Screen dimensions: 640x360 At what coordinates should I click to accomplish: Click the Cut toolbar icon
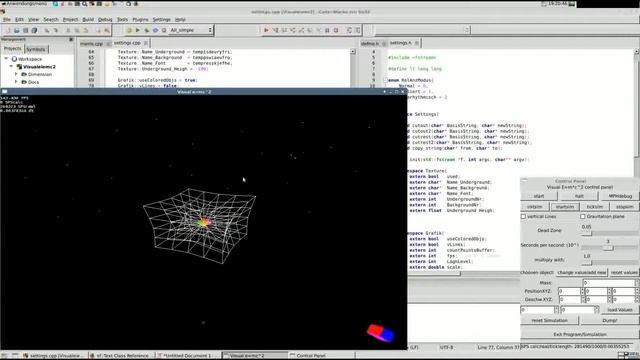point(68,30)
